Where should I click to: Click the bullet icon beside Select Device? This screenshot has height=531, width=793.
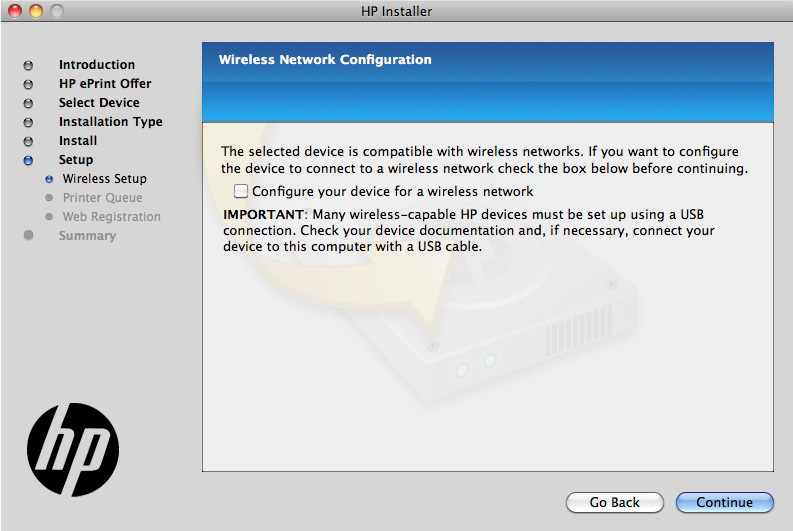click(x=28, y=103)
